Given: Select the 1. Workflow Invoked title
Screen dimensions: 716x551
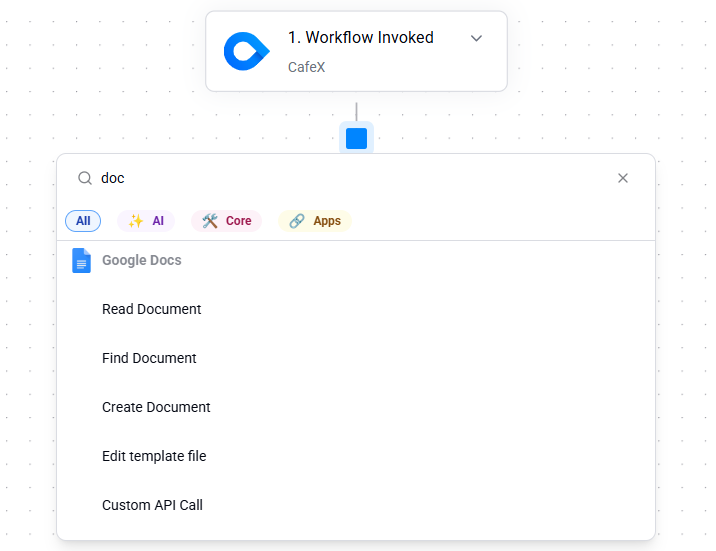Looking at the screenshot, I should click(361, 37).
